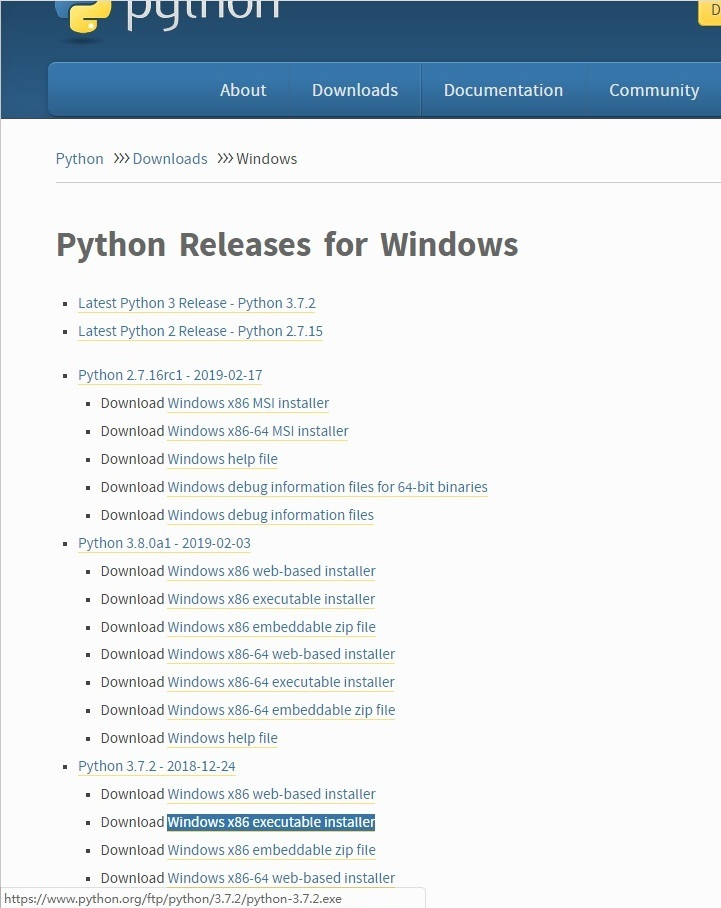721x908 pixels.
Task: Open Latest Python 2 Release - Python 2.7.15
Action: 200,331
